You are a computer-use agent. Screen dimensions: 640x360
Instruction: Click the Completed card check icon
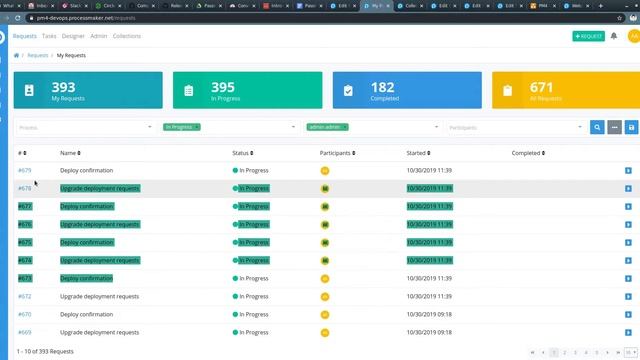pyautogui.click(x=348, y=90)
